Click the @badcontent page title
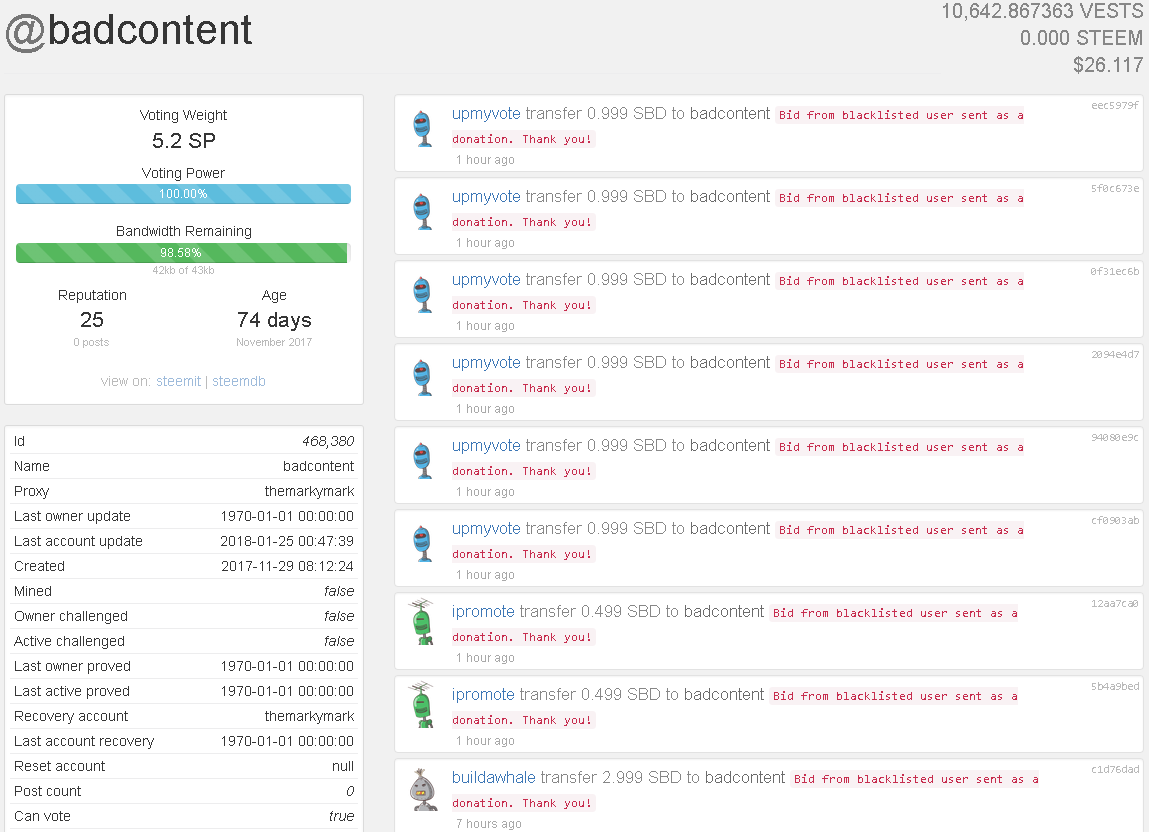Image resolution: width=1149 pixels, height=832 pixels. [x=129, y=31]
